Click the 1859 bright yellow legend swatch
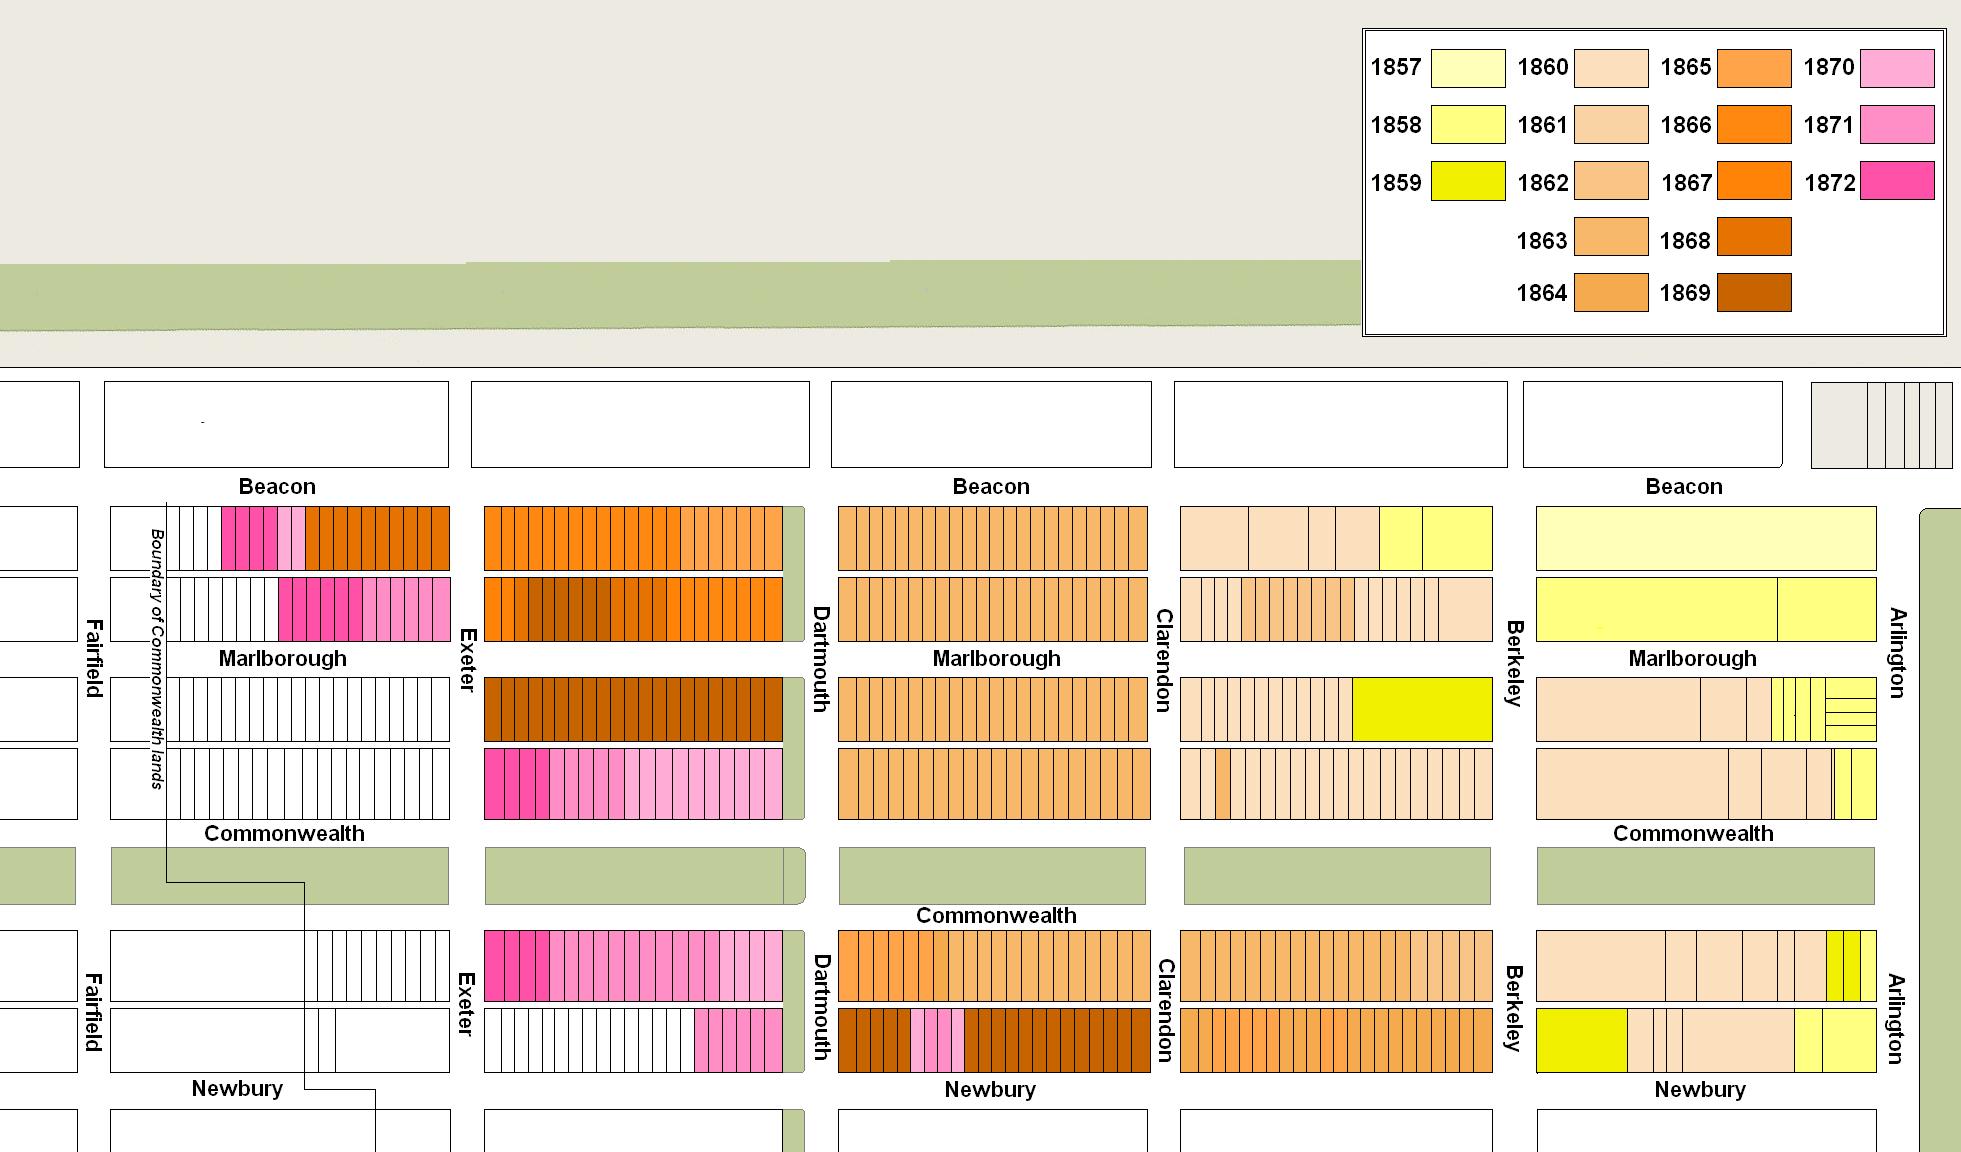Image resolution: width=1961 pixels, height=1152 pixels. click(1467, 182)
